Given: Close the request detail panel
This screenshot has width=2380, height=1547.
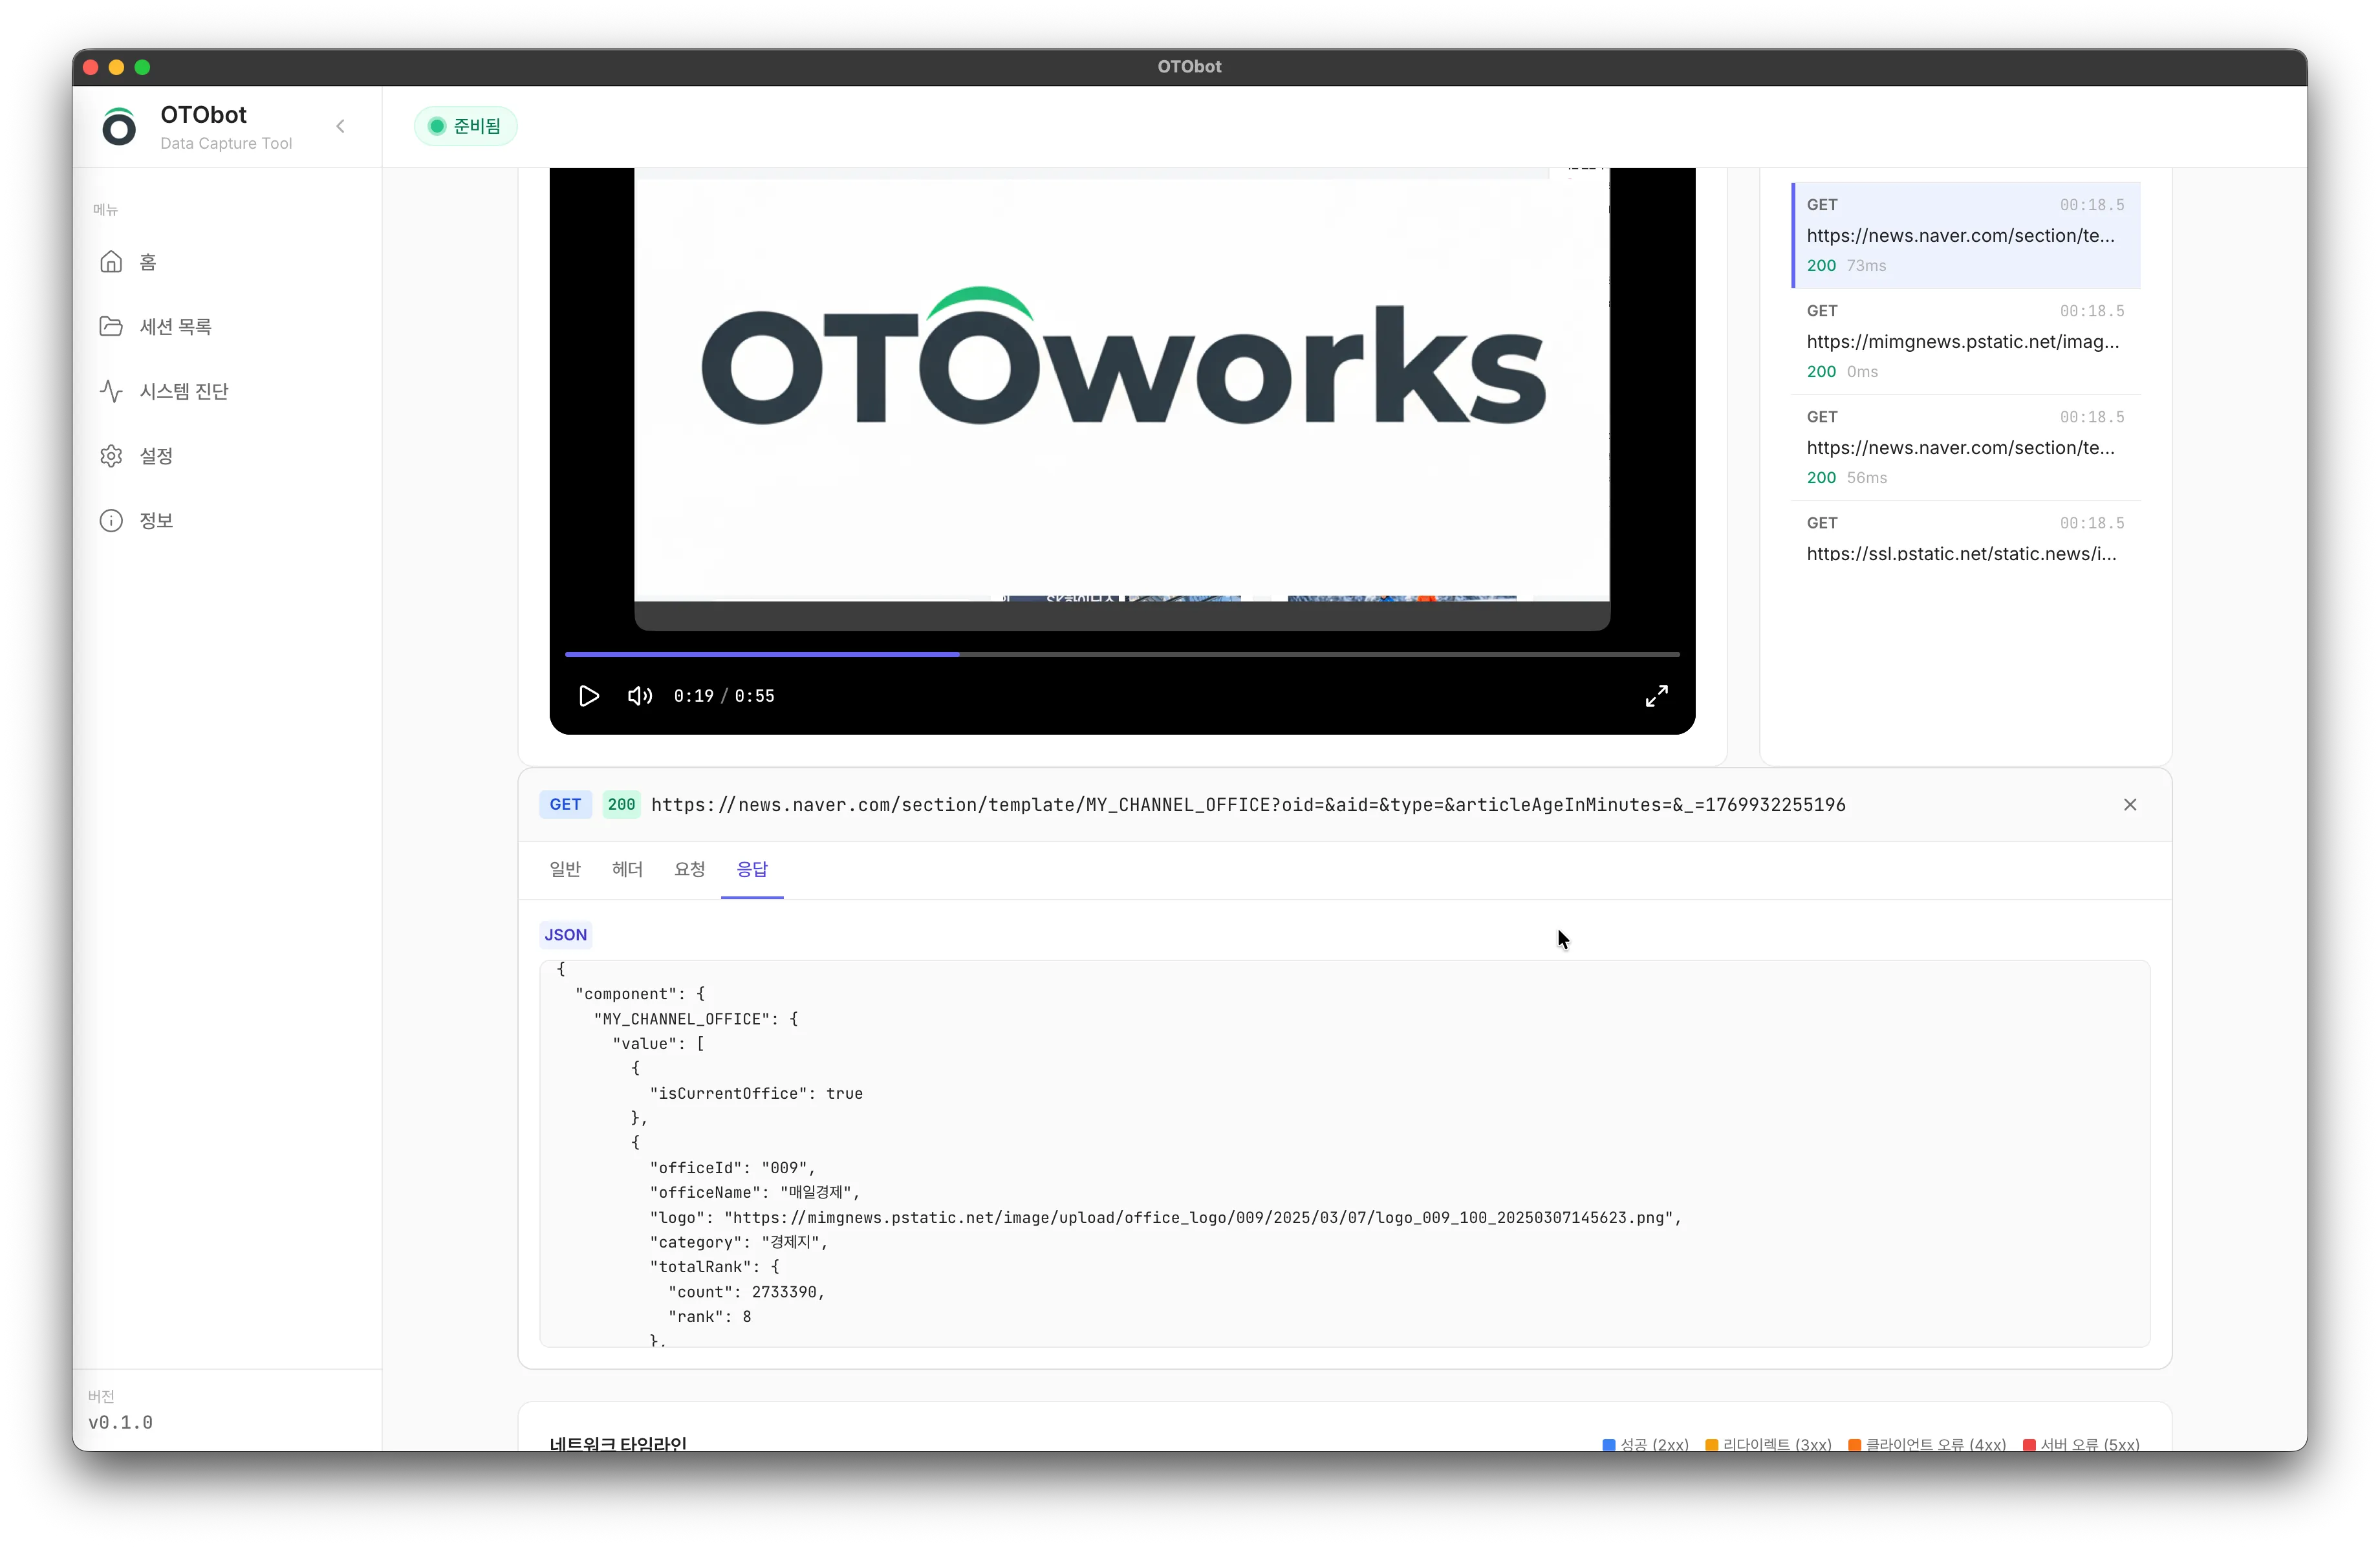Looking at the screenshot, I should [x=2129, y=805].
